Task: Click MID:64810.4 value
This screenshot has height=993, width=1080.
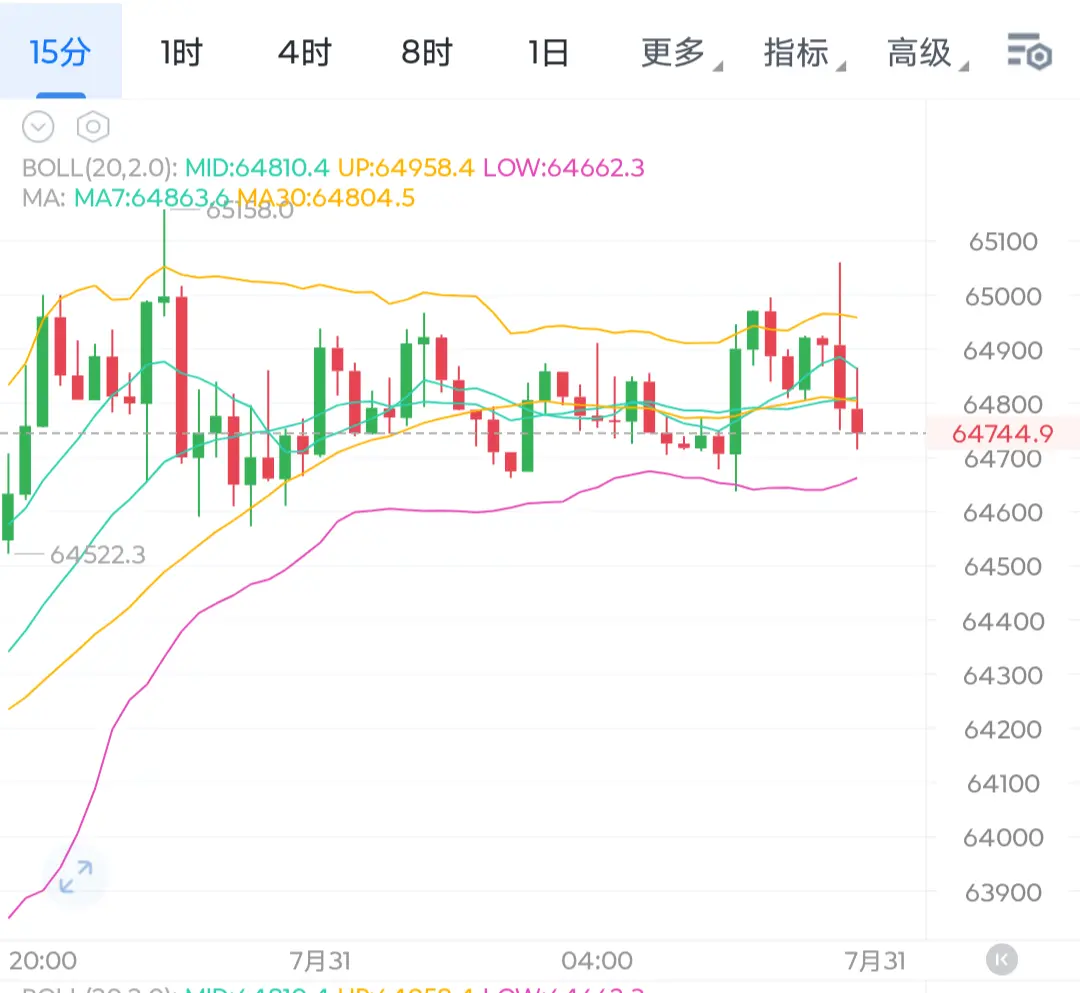Action: pos(257,167)
